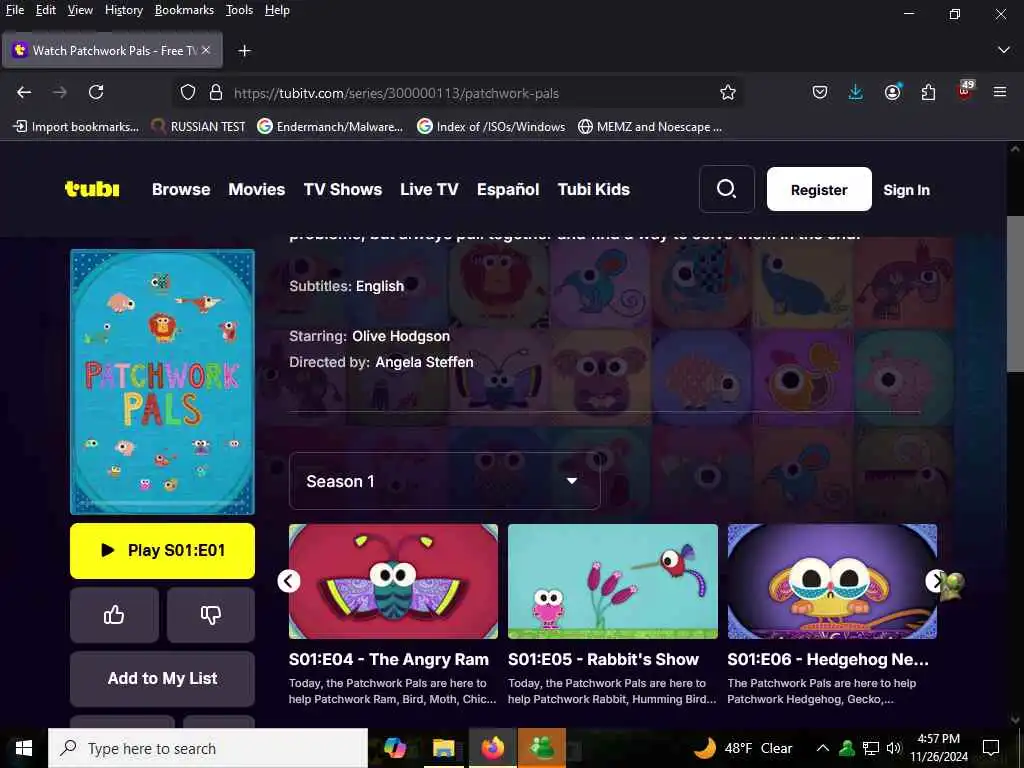Screen dimensions: 1024x768
Task: Open the History menu
Action: click(x=123, y=10)
